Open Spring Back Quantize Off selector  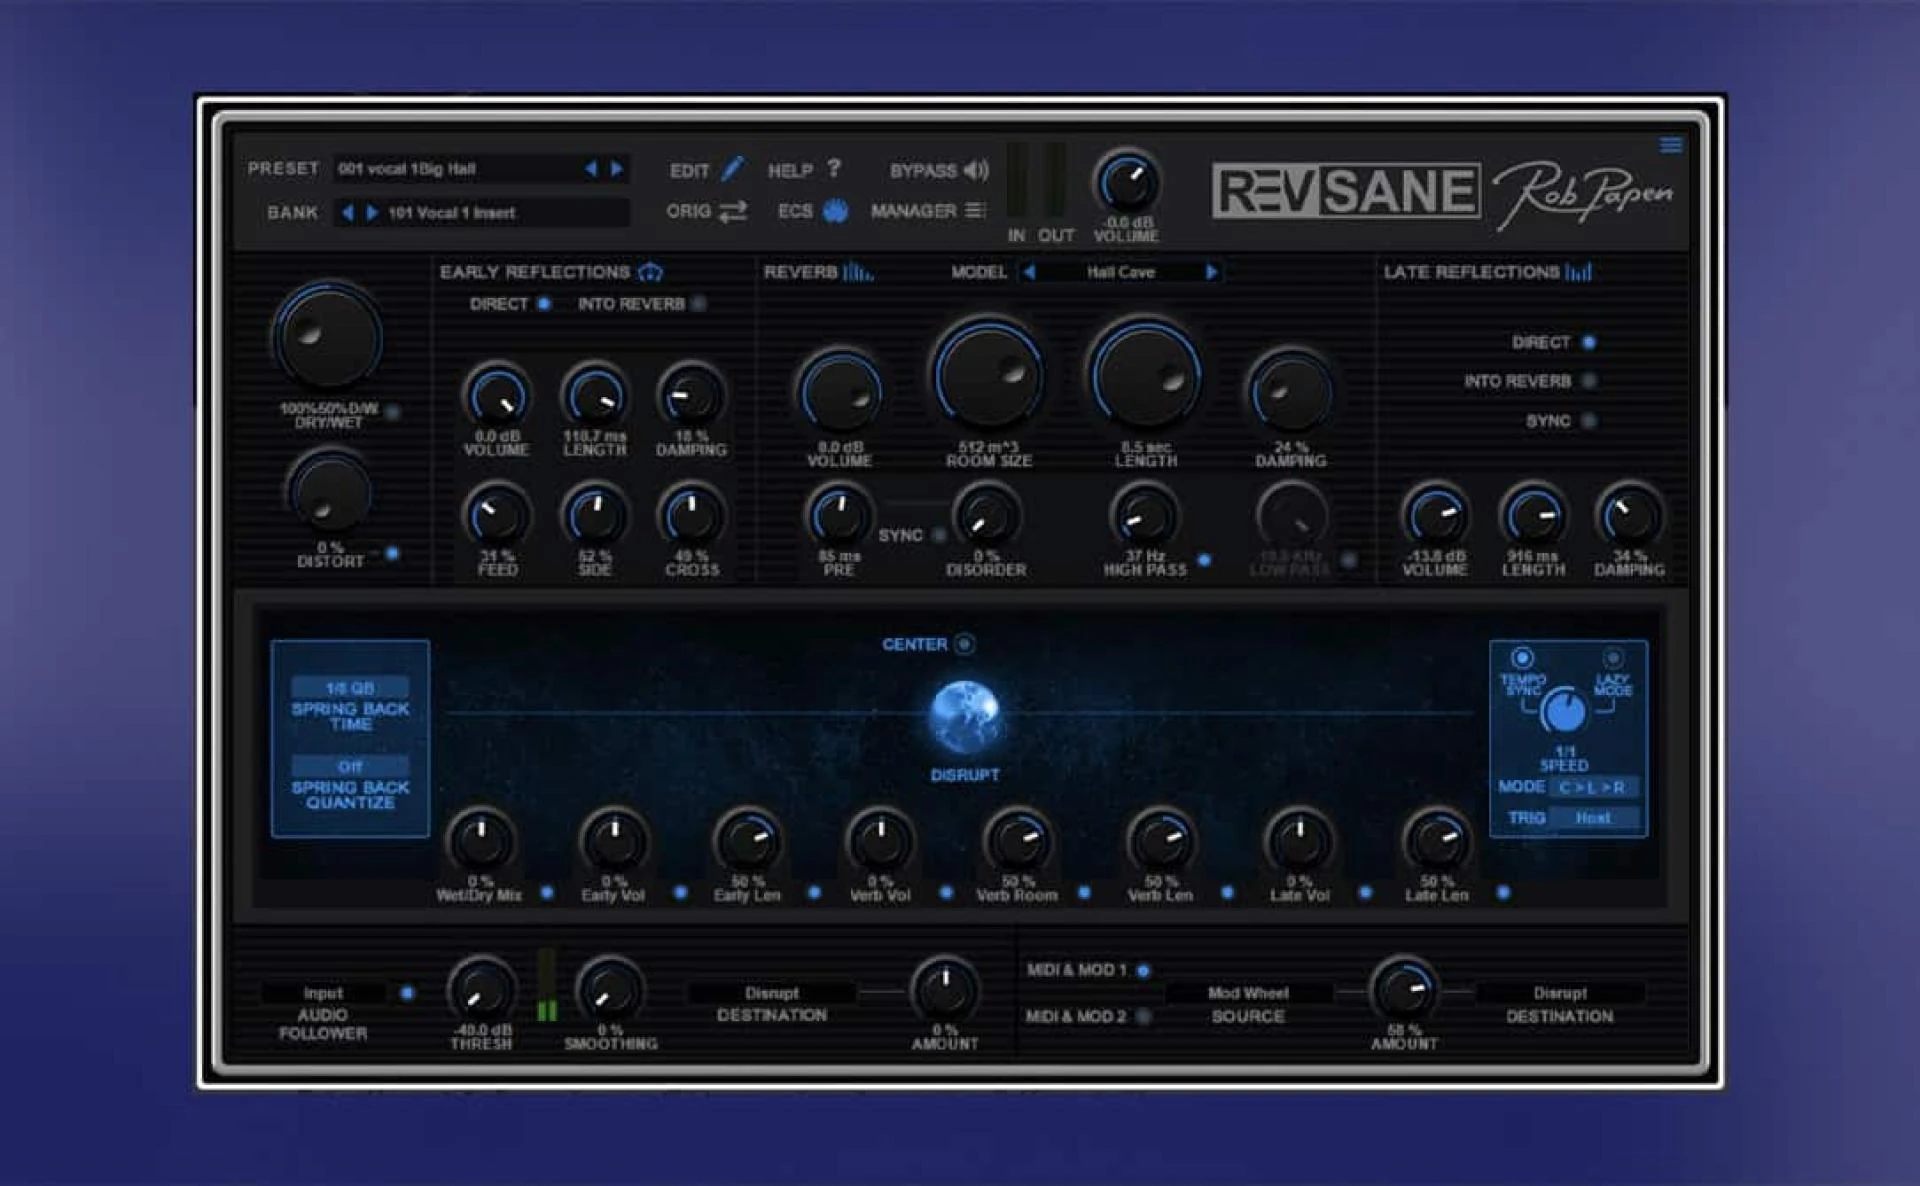coord(350,766)
